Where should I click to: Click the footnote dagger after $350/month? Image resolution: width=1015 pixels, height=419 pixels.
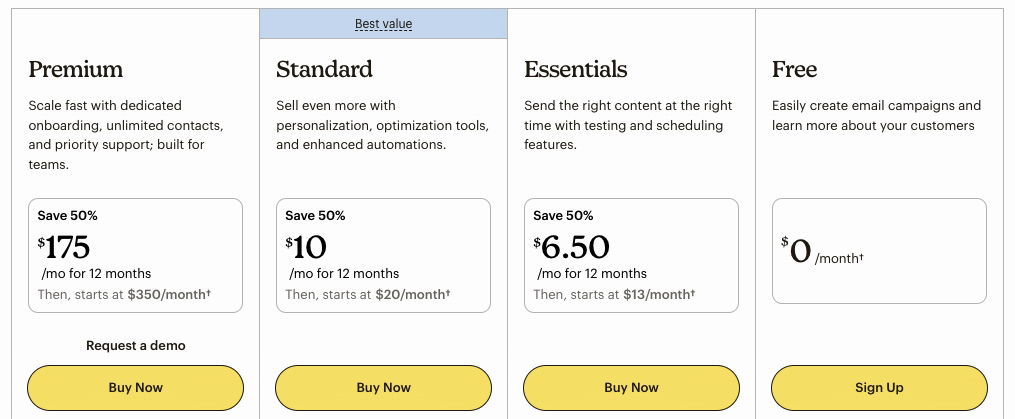[209, 294]
